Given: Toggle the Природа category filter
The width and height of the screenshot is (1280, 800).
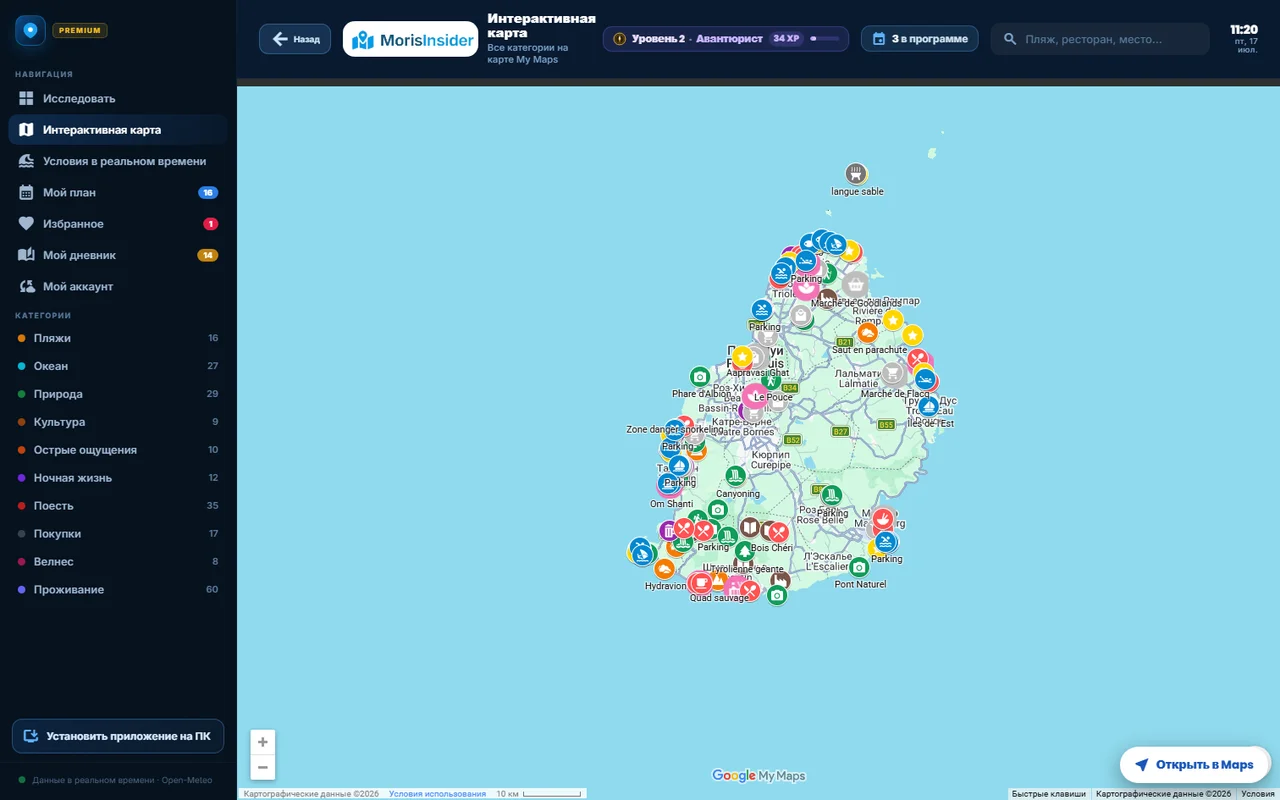Looking at the screenshot, I should [118, 394].
